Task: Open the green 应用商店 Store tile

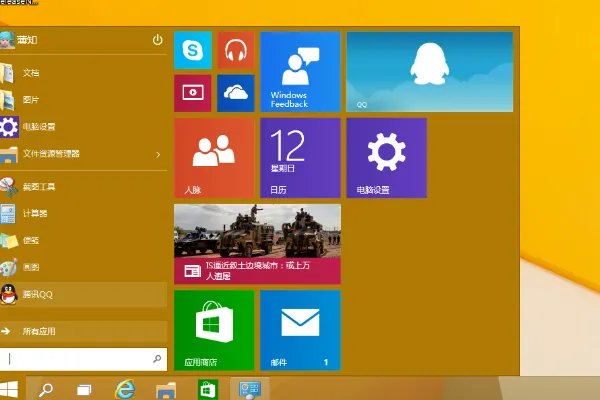Action: (x=214, y=330)
